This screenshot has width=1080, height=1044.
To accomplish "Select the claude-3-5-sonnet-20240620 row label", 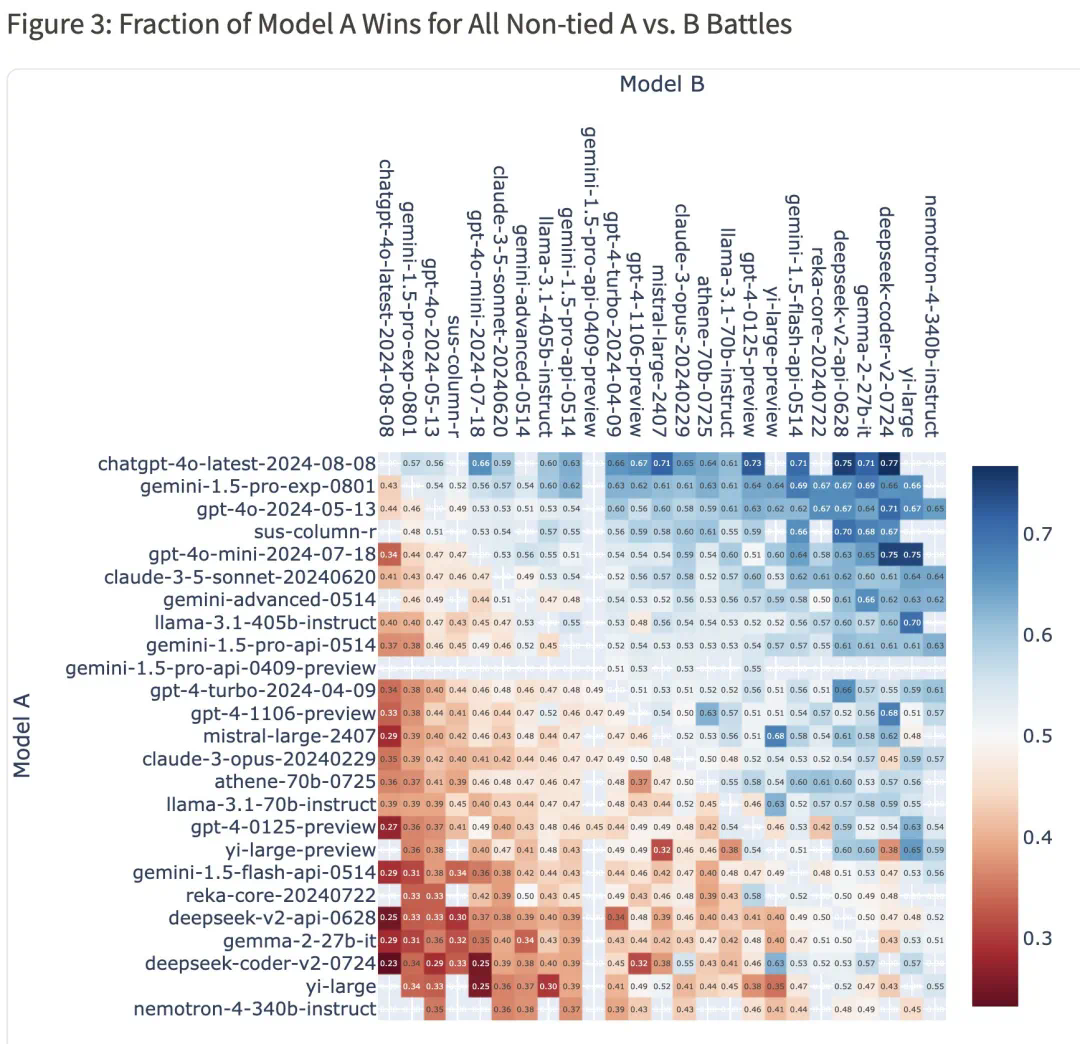I will tap(240, 577).
